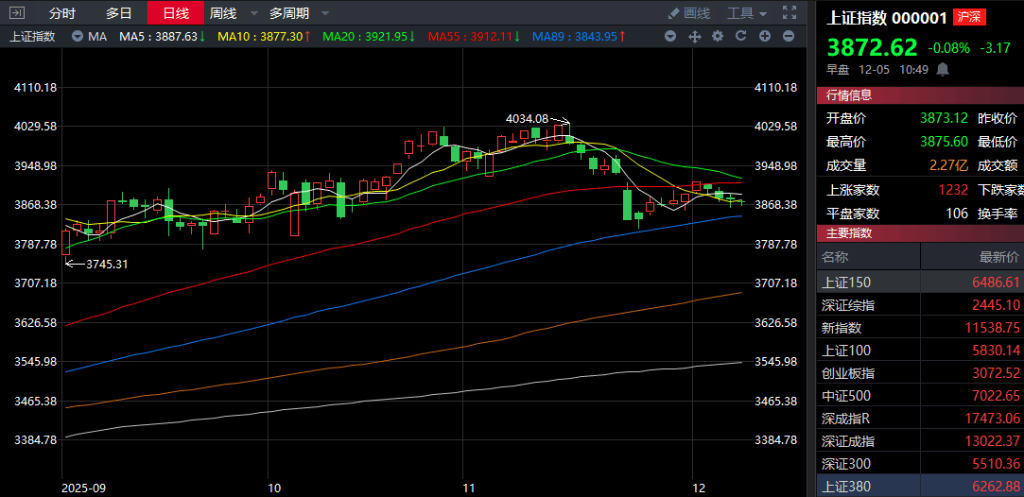Click the collapse panel icon left of 分时

(17, 13)
